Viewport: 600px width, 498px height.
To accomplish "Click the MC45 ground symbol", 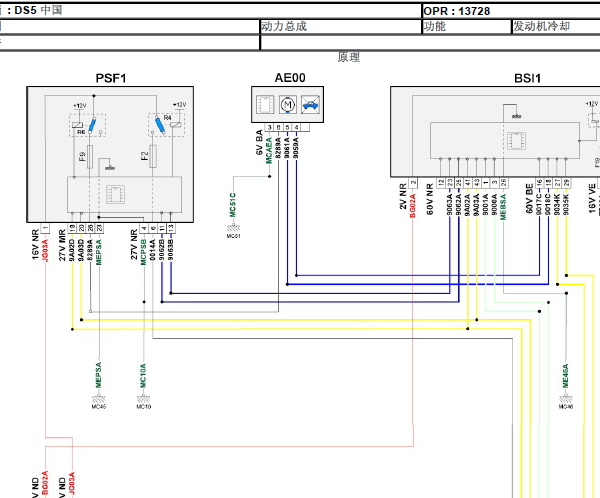I will click(x=99, y=402).
